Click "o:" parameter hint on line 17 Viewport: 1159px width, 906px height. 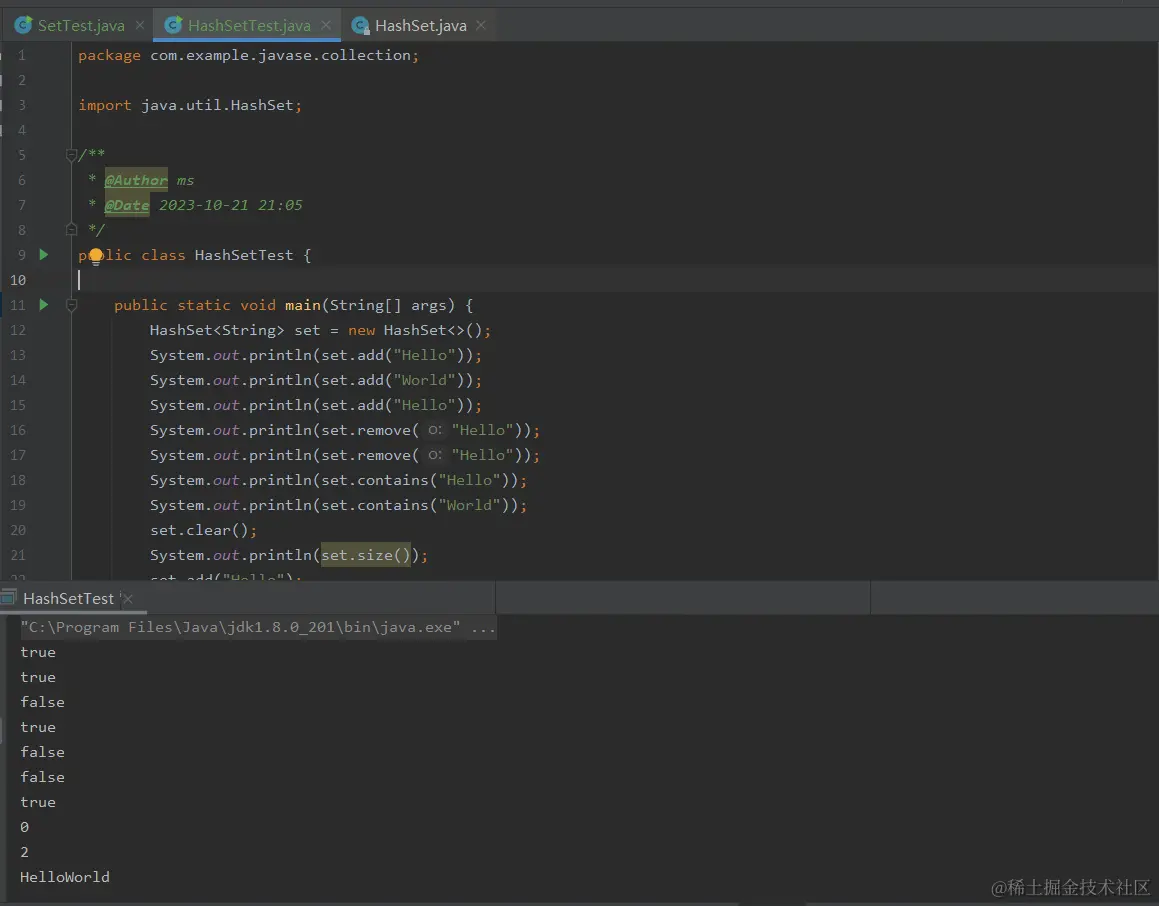(435, 455)
